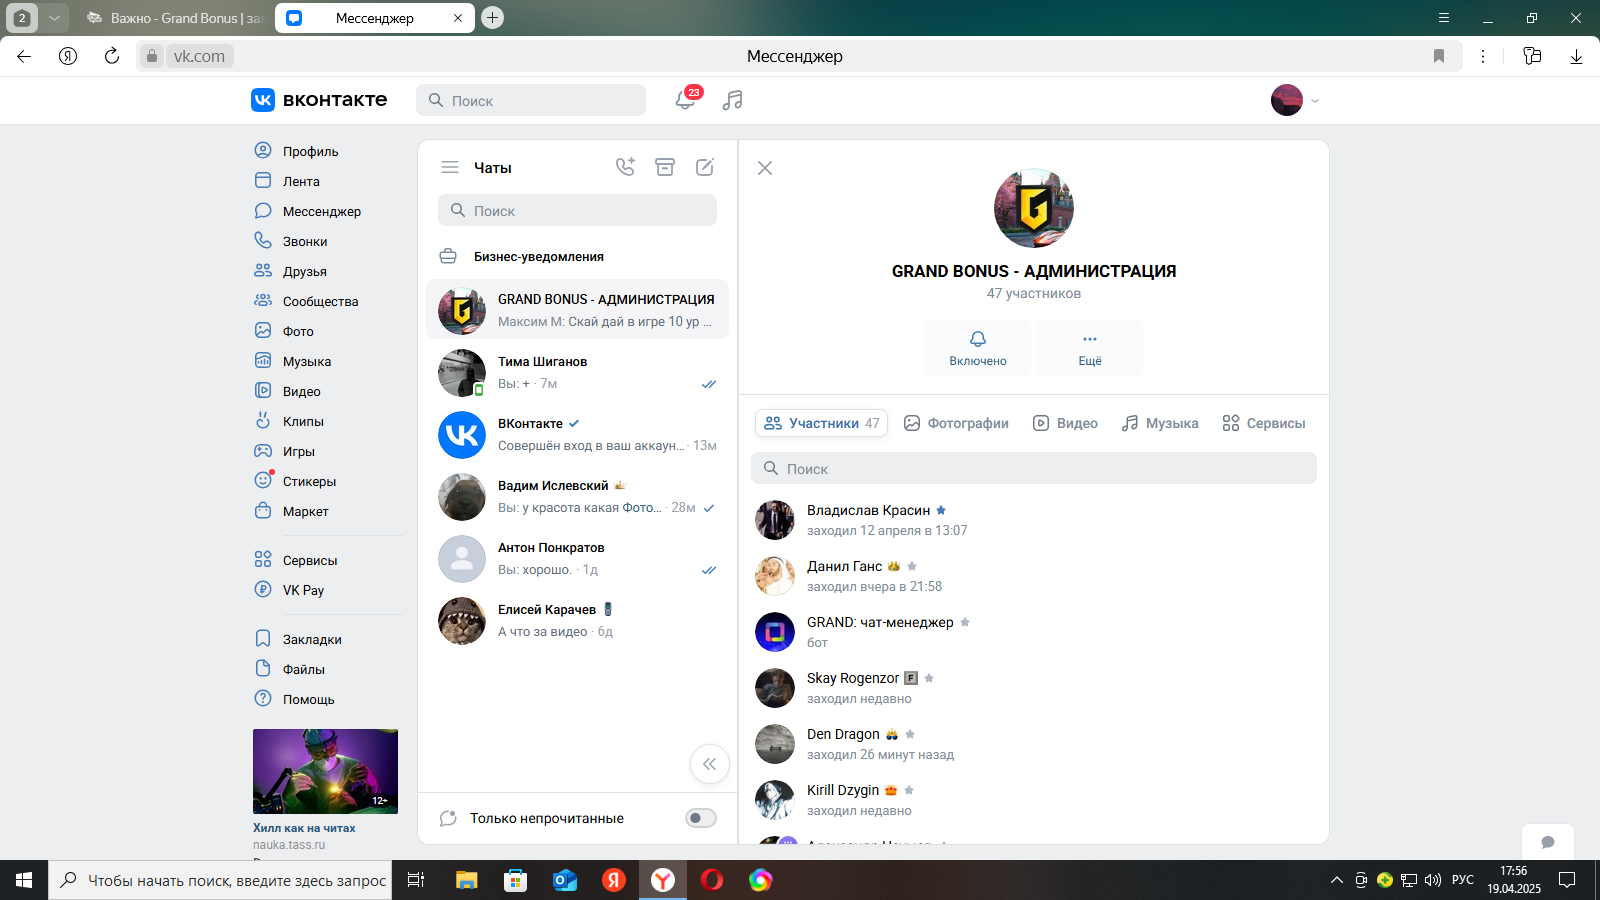
Task: Click the sidebar Сервисы icon
Action: tap(263, 559)
